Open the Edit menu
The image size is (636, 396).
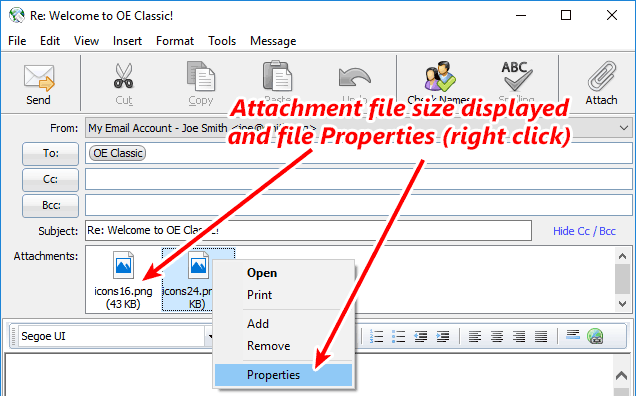(x=50, y=41)
